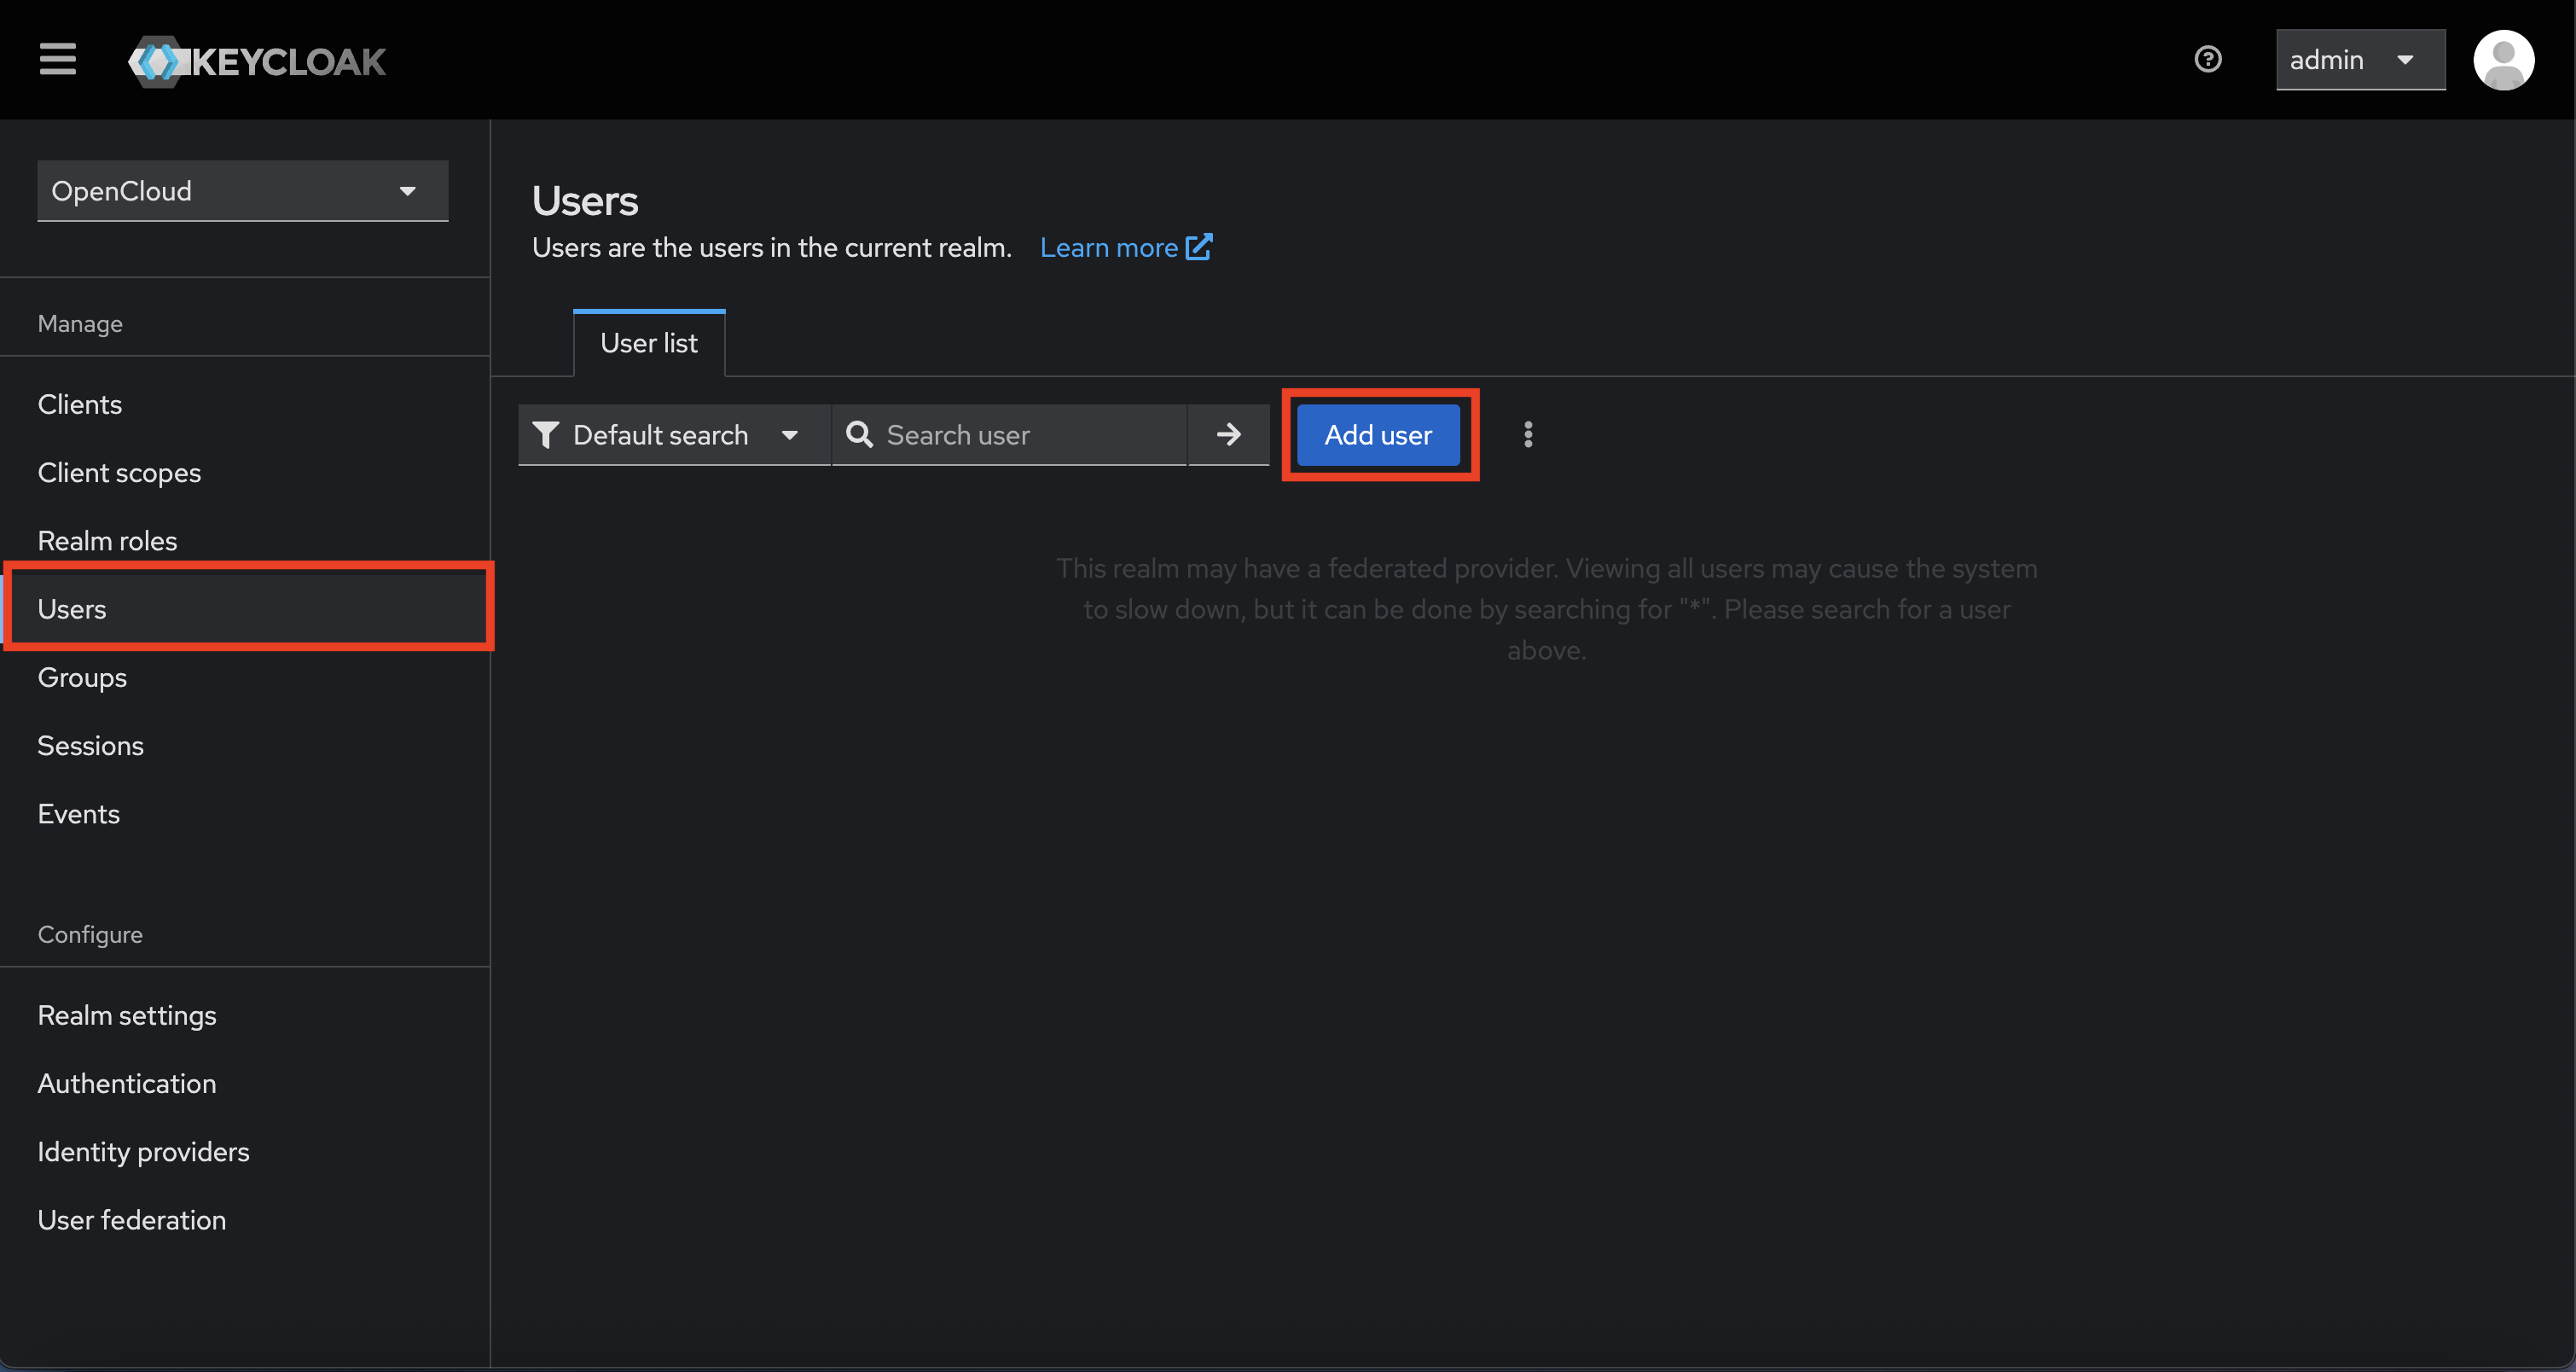Open the help question mark icon

click(x=2207, y=60)
